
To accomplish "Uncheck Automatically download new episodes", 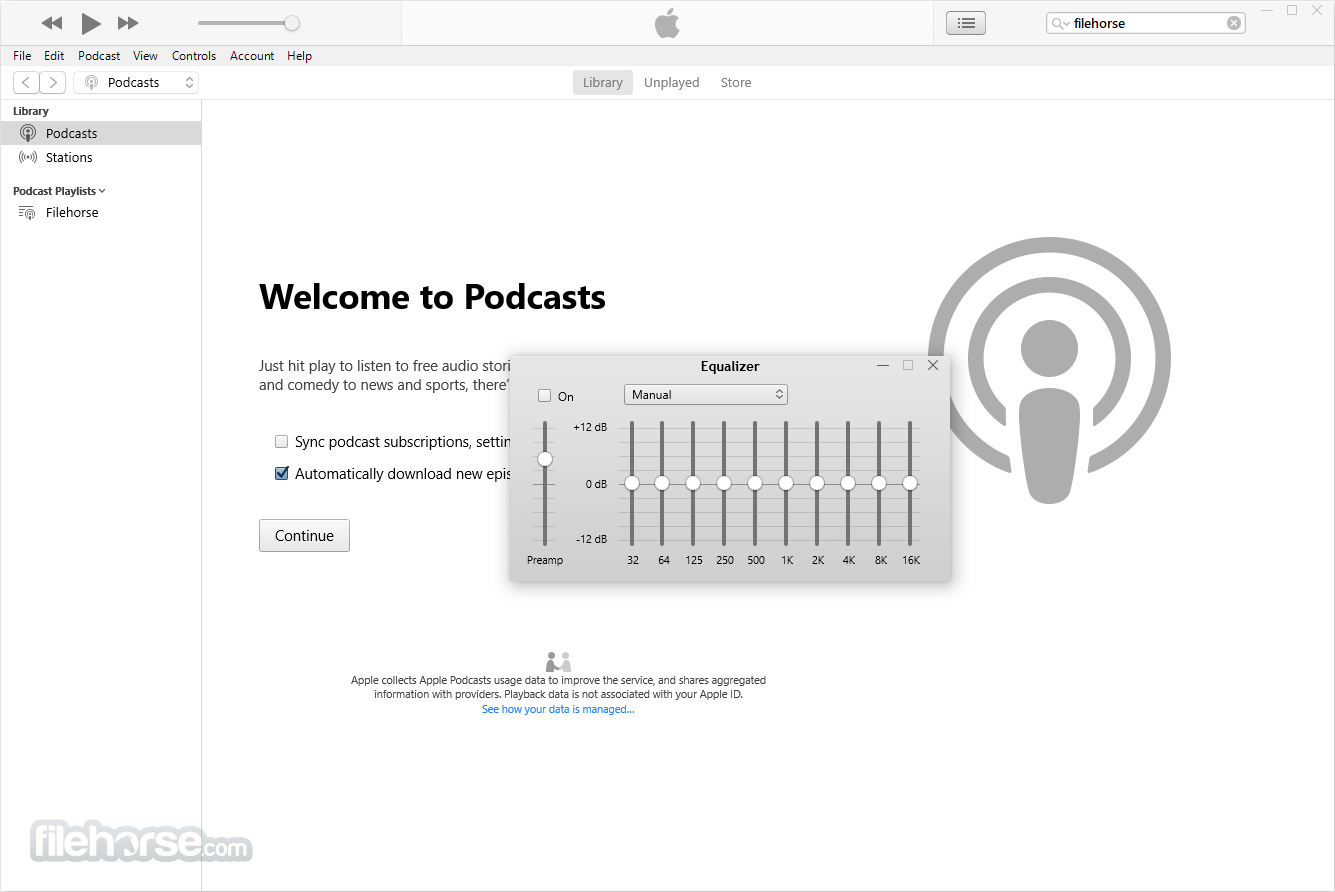I will [x=282, y=473].
